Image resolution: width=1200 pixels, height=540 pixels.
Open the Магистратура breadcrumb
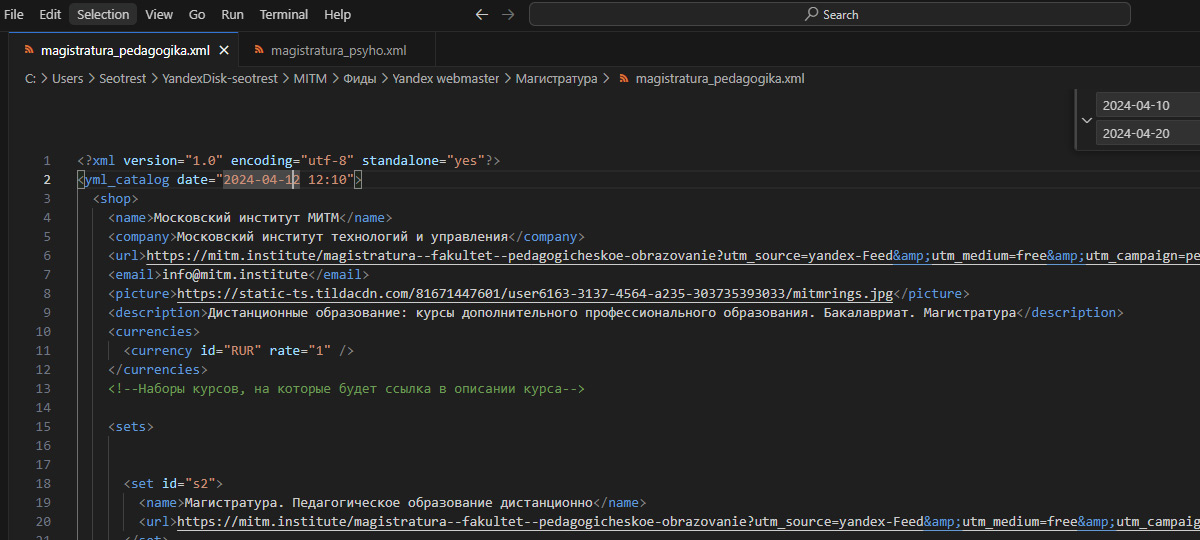556,78
